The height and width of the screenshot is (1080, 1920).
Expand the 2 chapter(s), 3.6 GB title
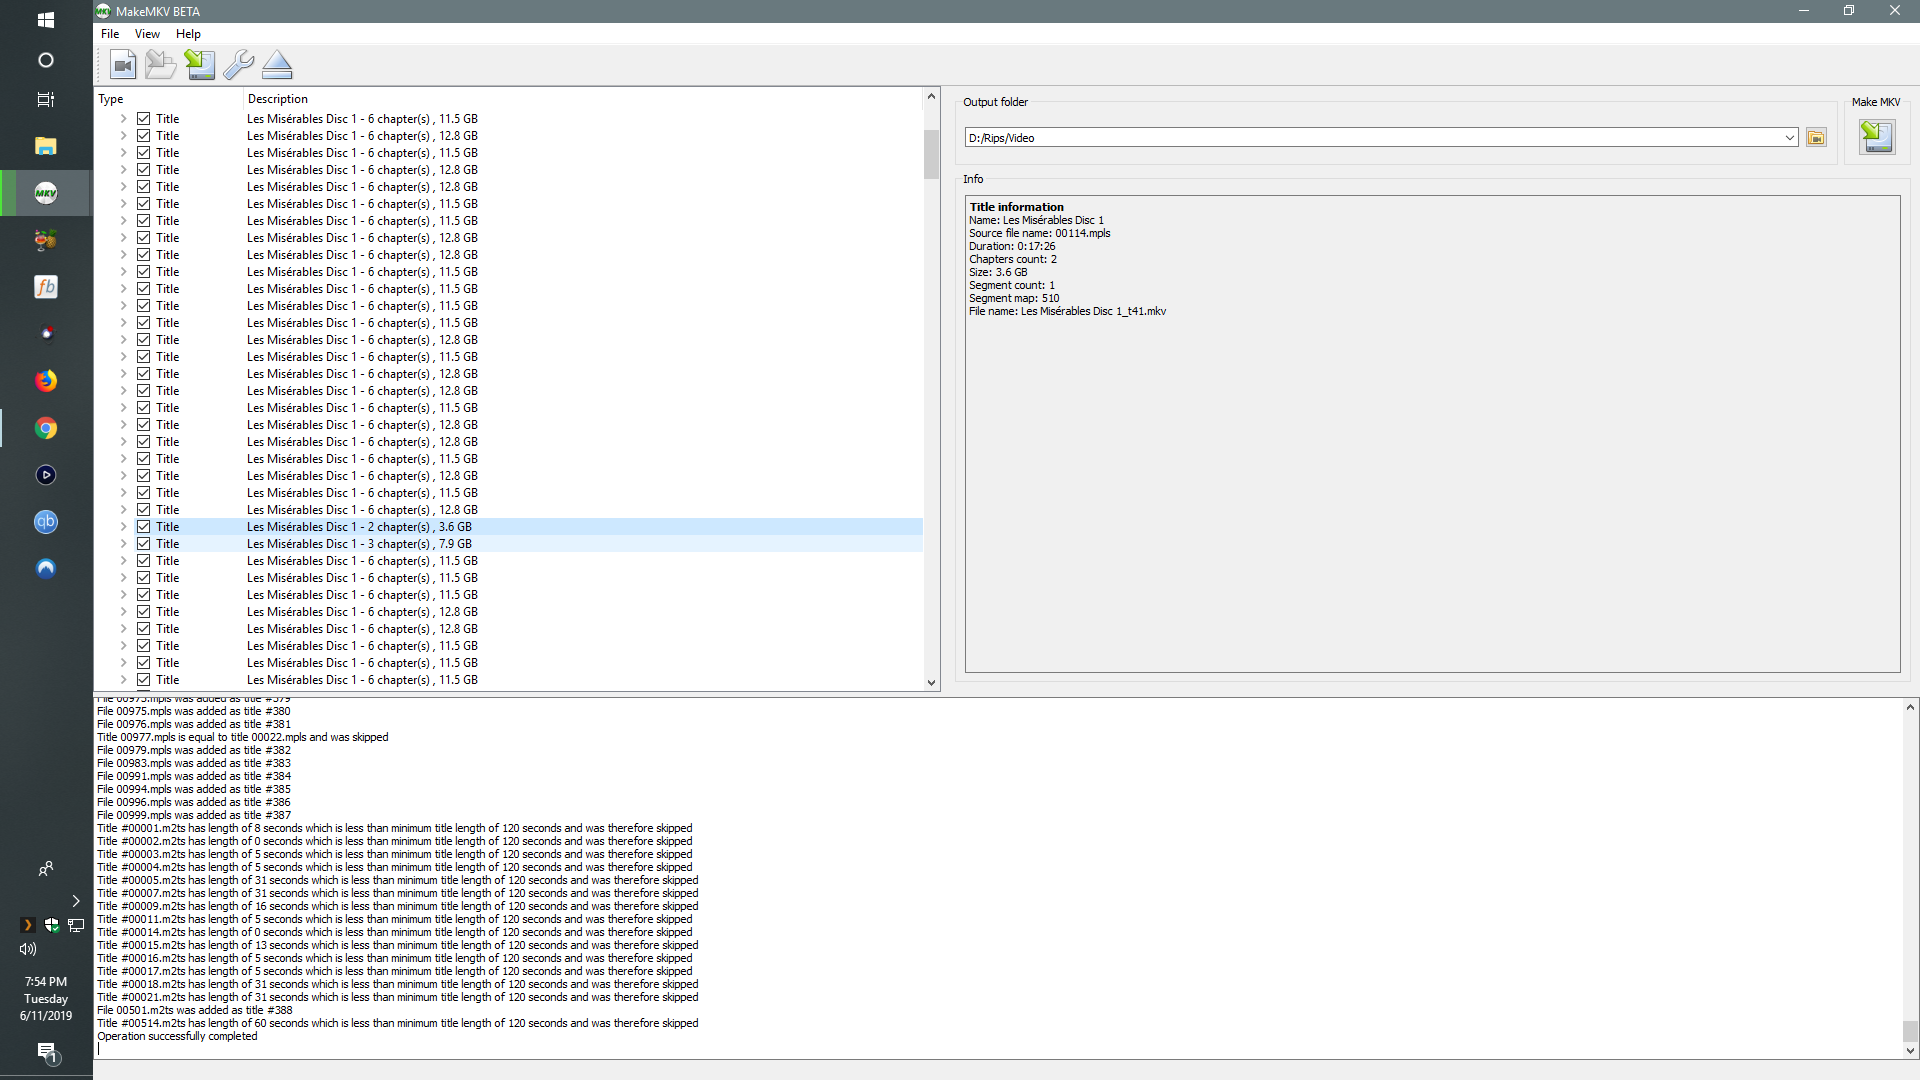(124, 527)
